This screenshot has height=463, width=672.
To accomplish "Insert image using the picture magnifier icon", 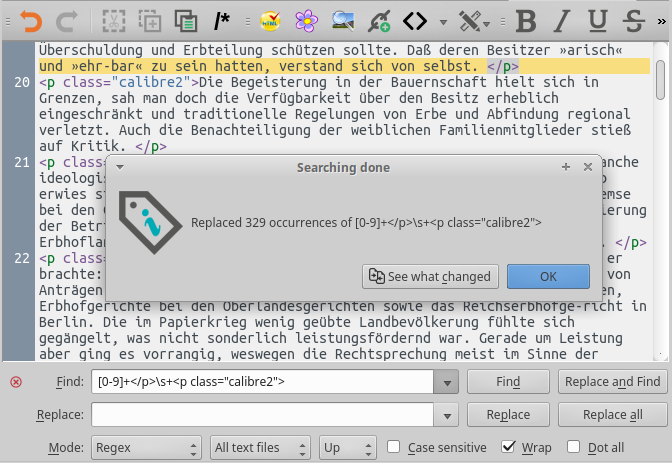I will click(343, 21).
